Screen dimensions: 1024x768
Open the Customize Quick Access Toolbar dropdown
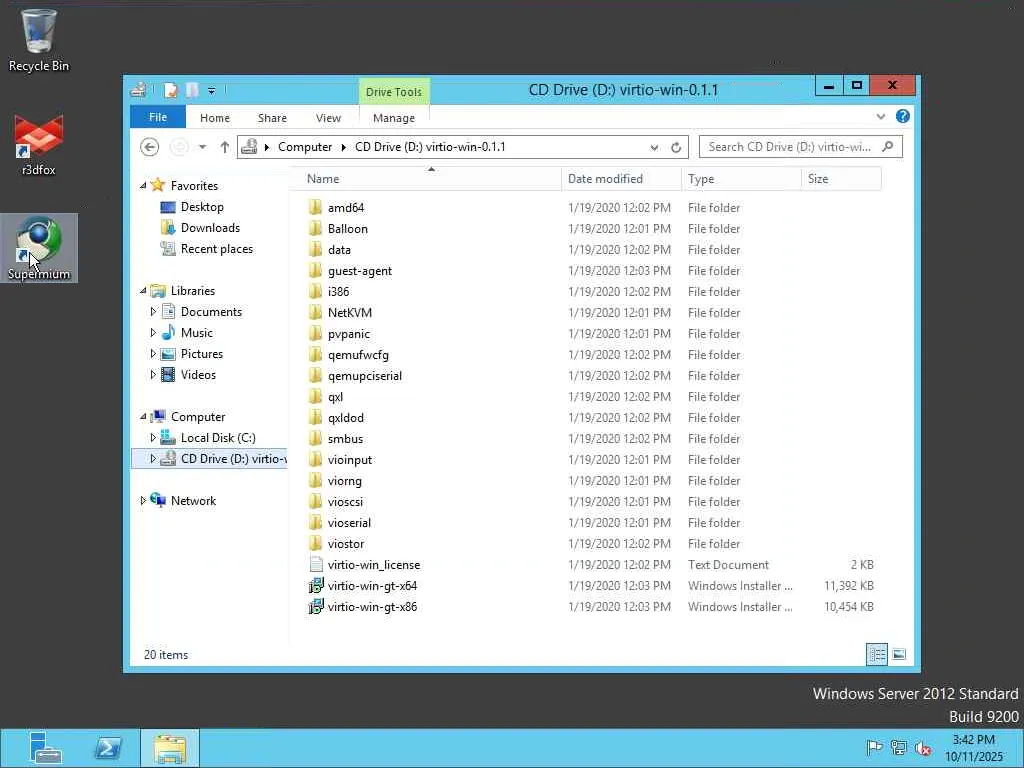coord(212,91)
